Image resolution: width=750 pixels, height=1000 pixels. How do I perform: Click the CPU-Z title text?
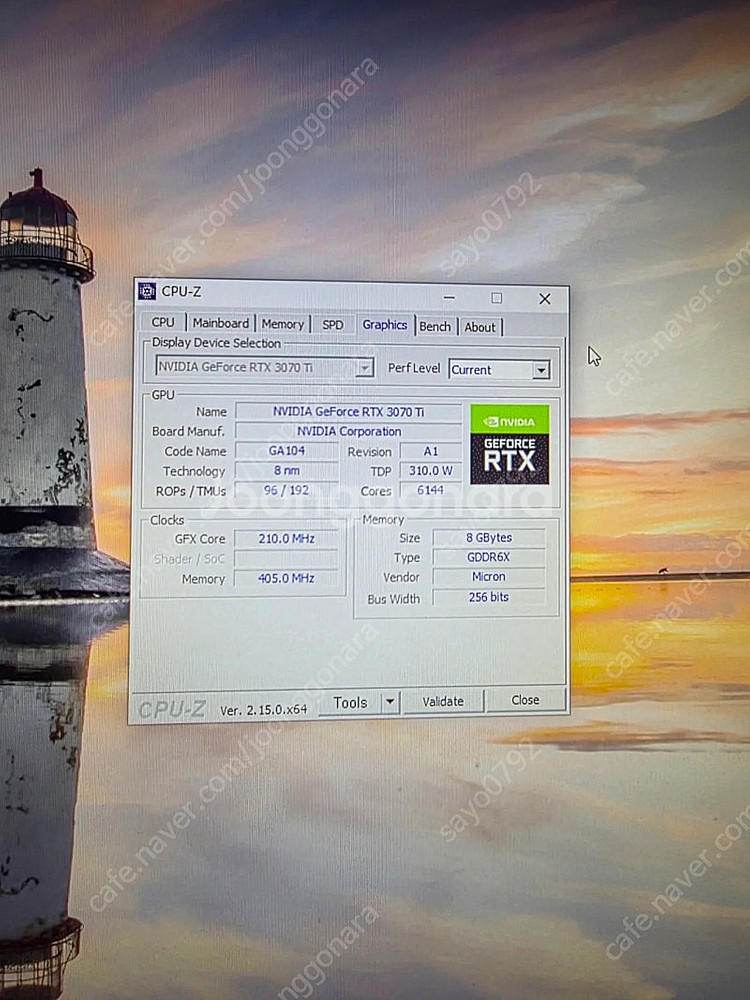click(181, 291)
